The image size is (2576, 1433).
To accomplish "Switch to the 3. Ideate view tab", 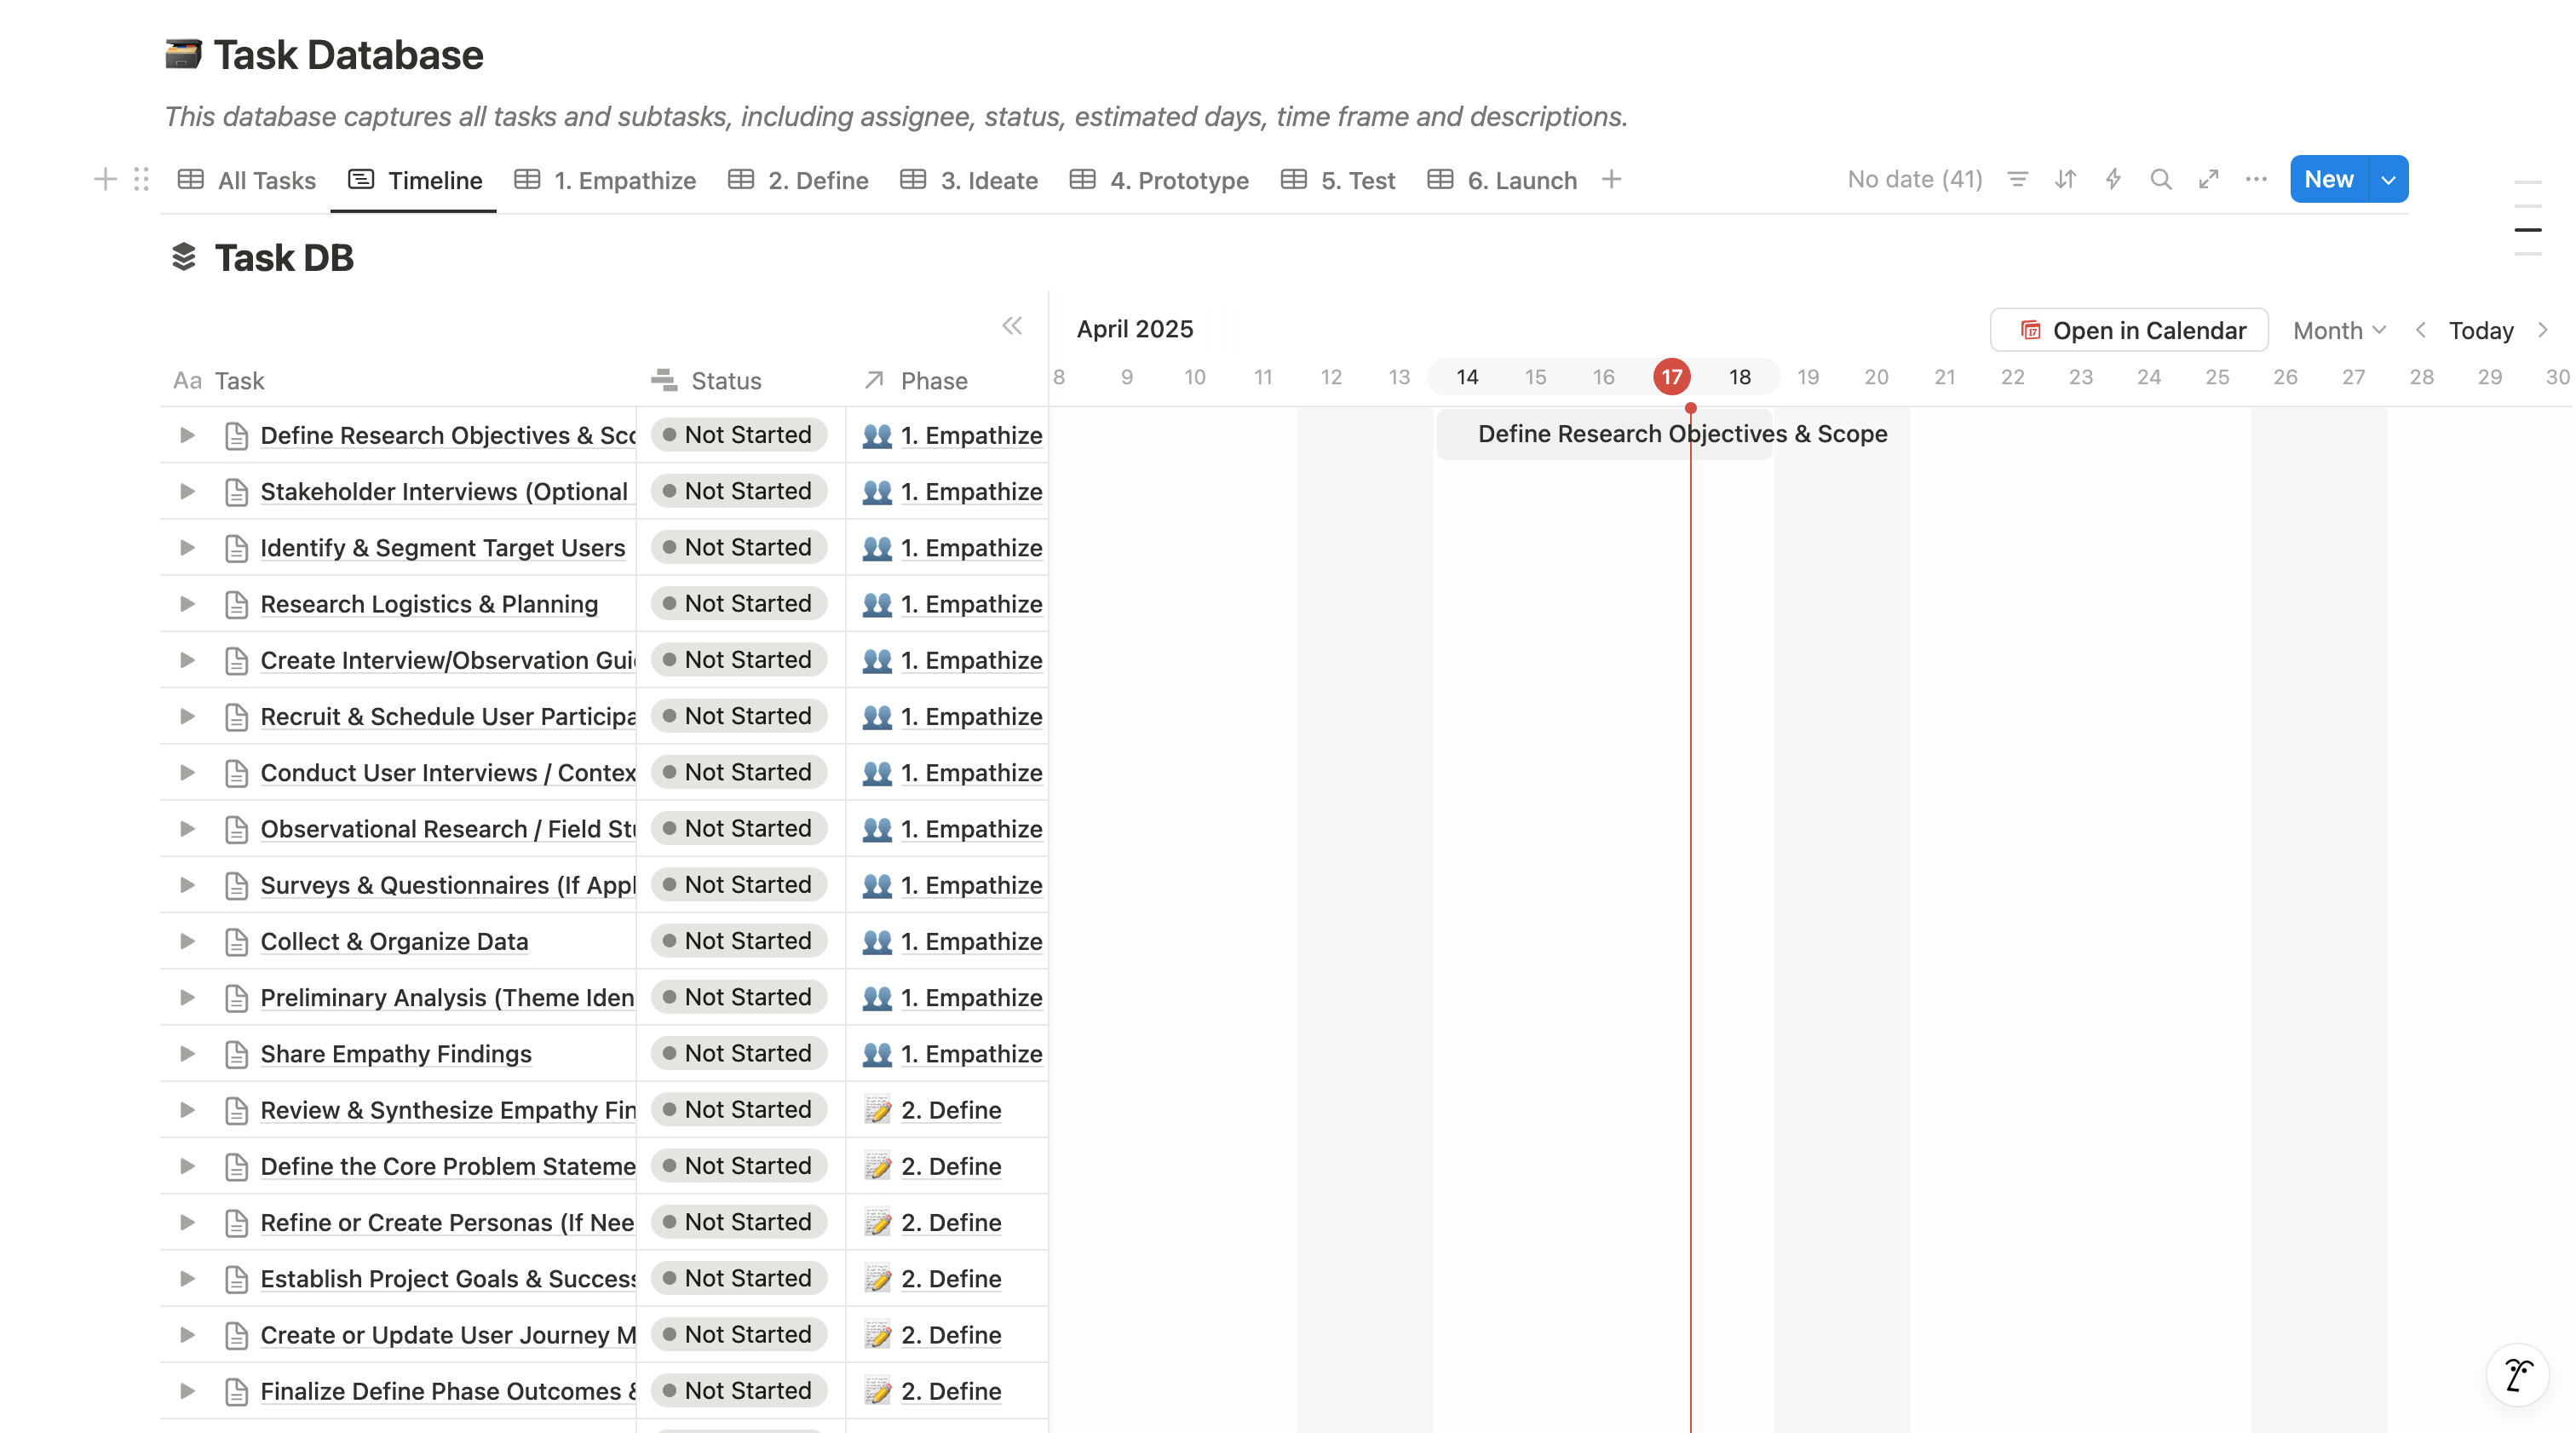I will [969, 181].
